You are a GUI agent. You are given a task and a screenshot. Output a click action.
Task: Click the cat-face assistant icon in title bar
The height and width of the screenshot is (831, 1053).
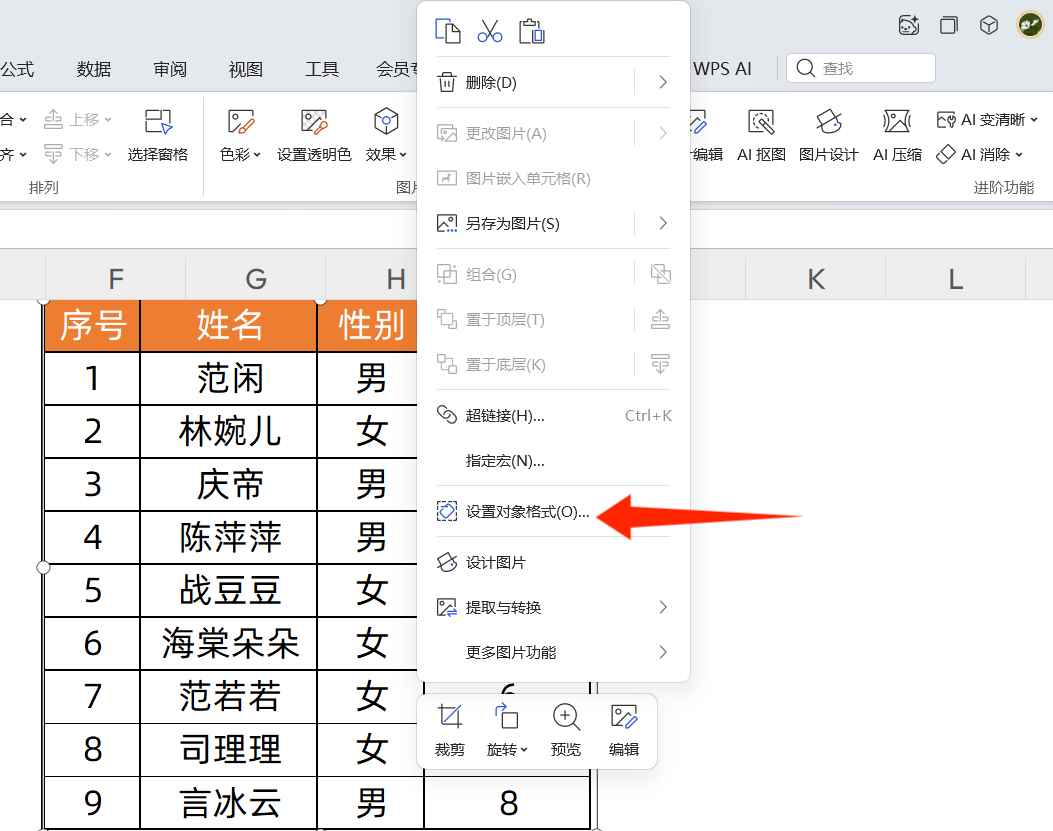click(x=909, y=26)
